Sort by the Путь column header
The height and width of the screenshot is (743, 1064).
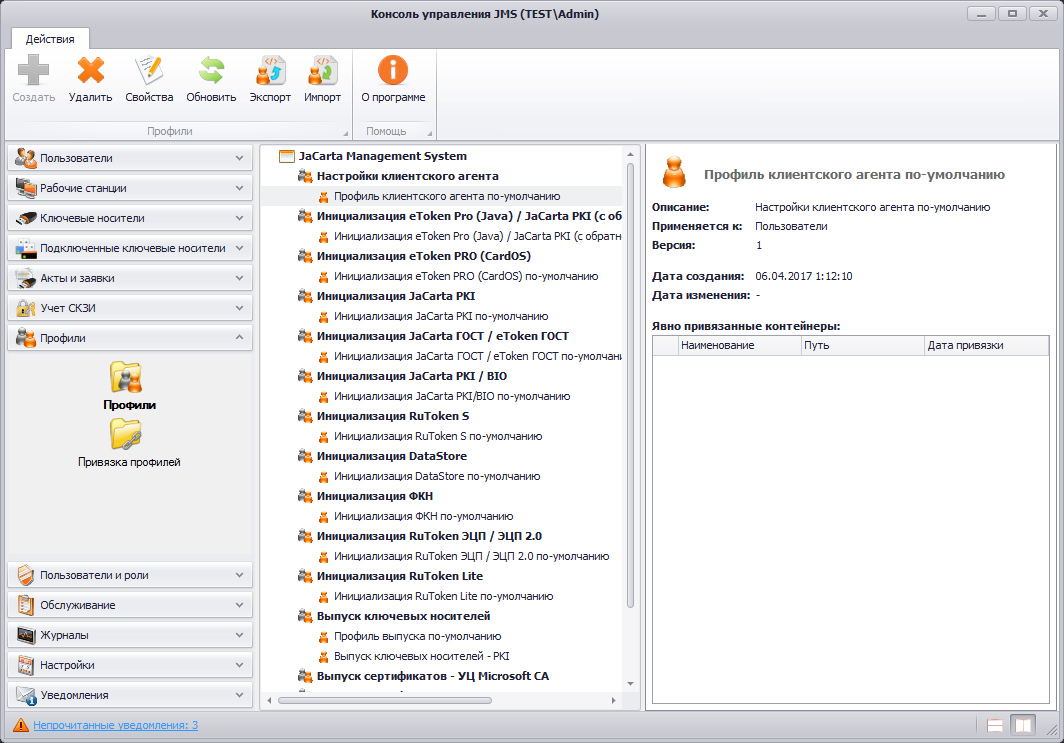tap(863, 345)
